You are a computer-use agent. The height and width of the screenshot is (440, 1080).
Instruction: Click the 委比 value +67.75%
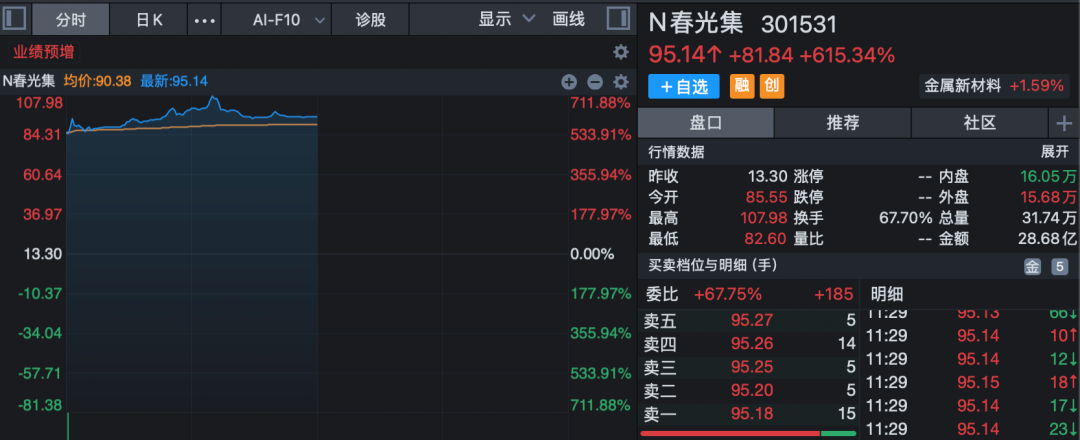pos(727,295)
